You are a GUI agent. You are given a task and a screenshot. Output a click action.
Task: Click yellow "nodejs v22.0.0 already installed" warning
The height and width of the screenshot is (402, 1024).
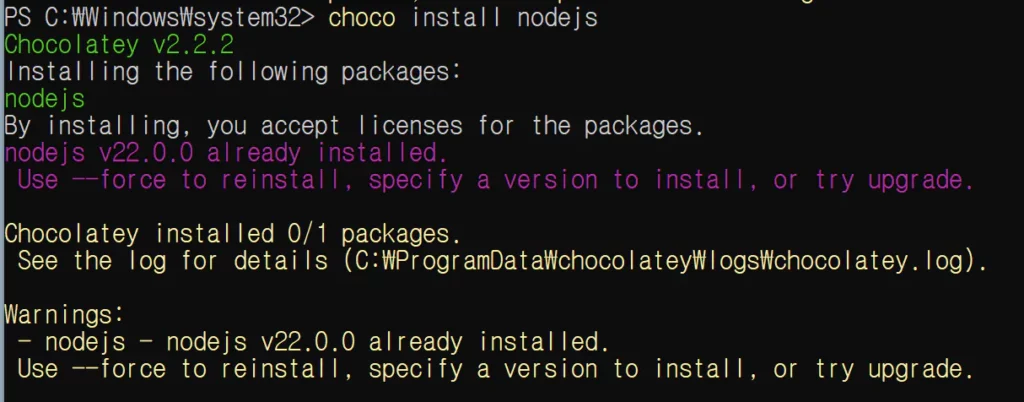(387, 343)
